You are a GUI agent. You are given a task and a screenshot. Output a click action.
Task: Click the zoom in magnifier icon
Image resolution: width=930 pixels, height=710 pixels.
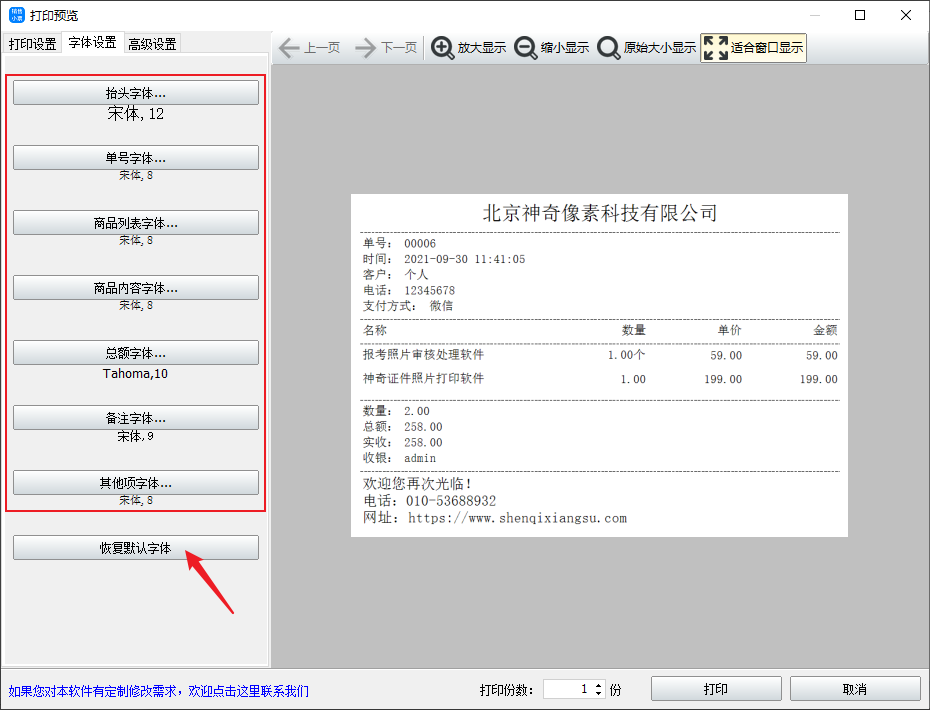coord(442,47)
